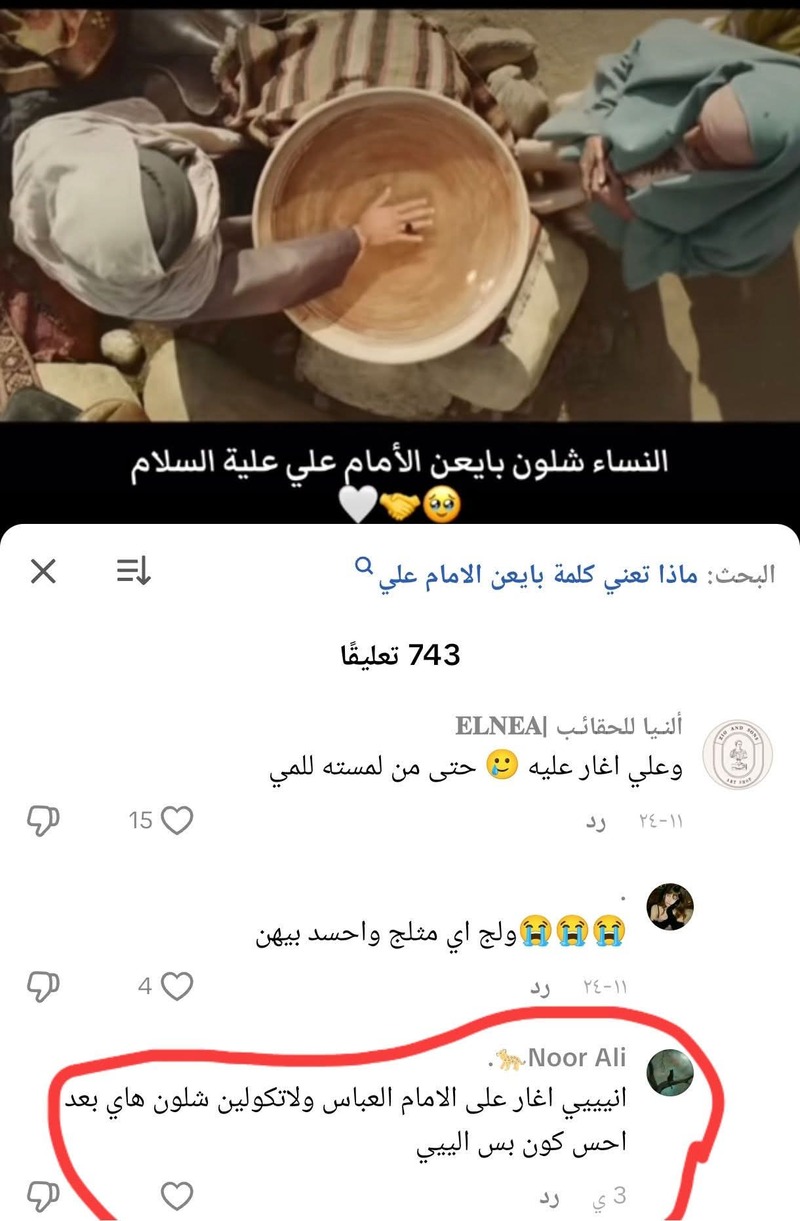
Task: View Noor Ali's profile avatar
Action: tap(670, 1073)
